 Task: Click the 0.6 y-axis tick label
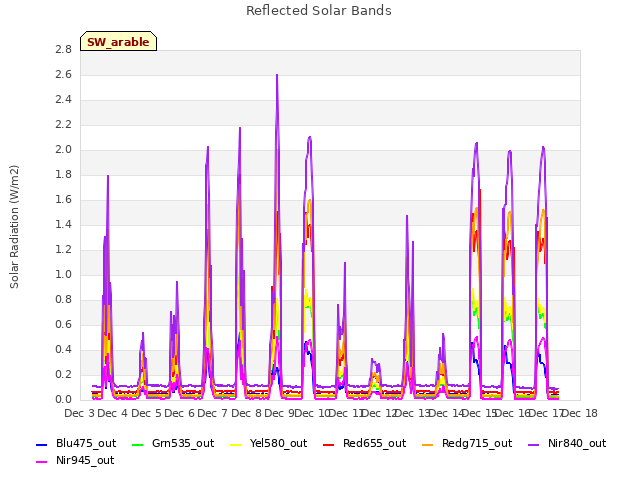tap(64, 324)
